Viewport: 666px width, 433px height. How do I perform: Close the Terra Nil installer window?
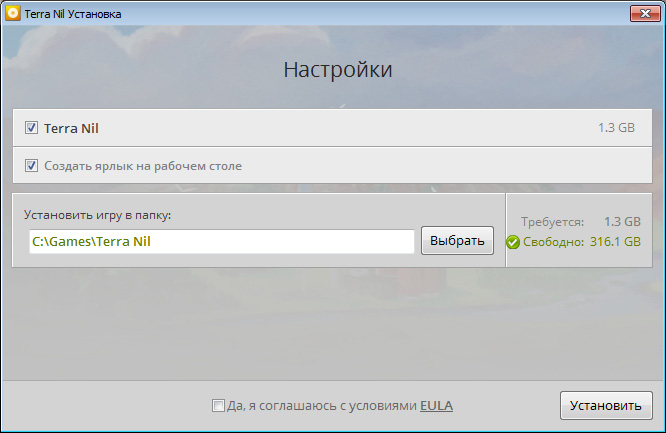pyautogui.click(x=645, y=14)
